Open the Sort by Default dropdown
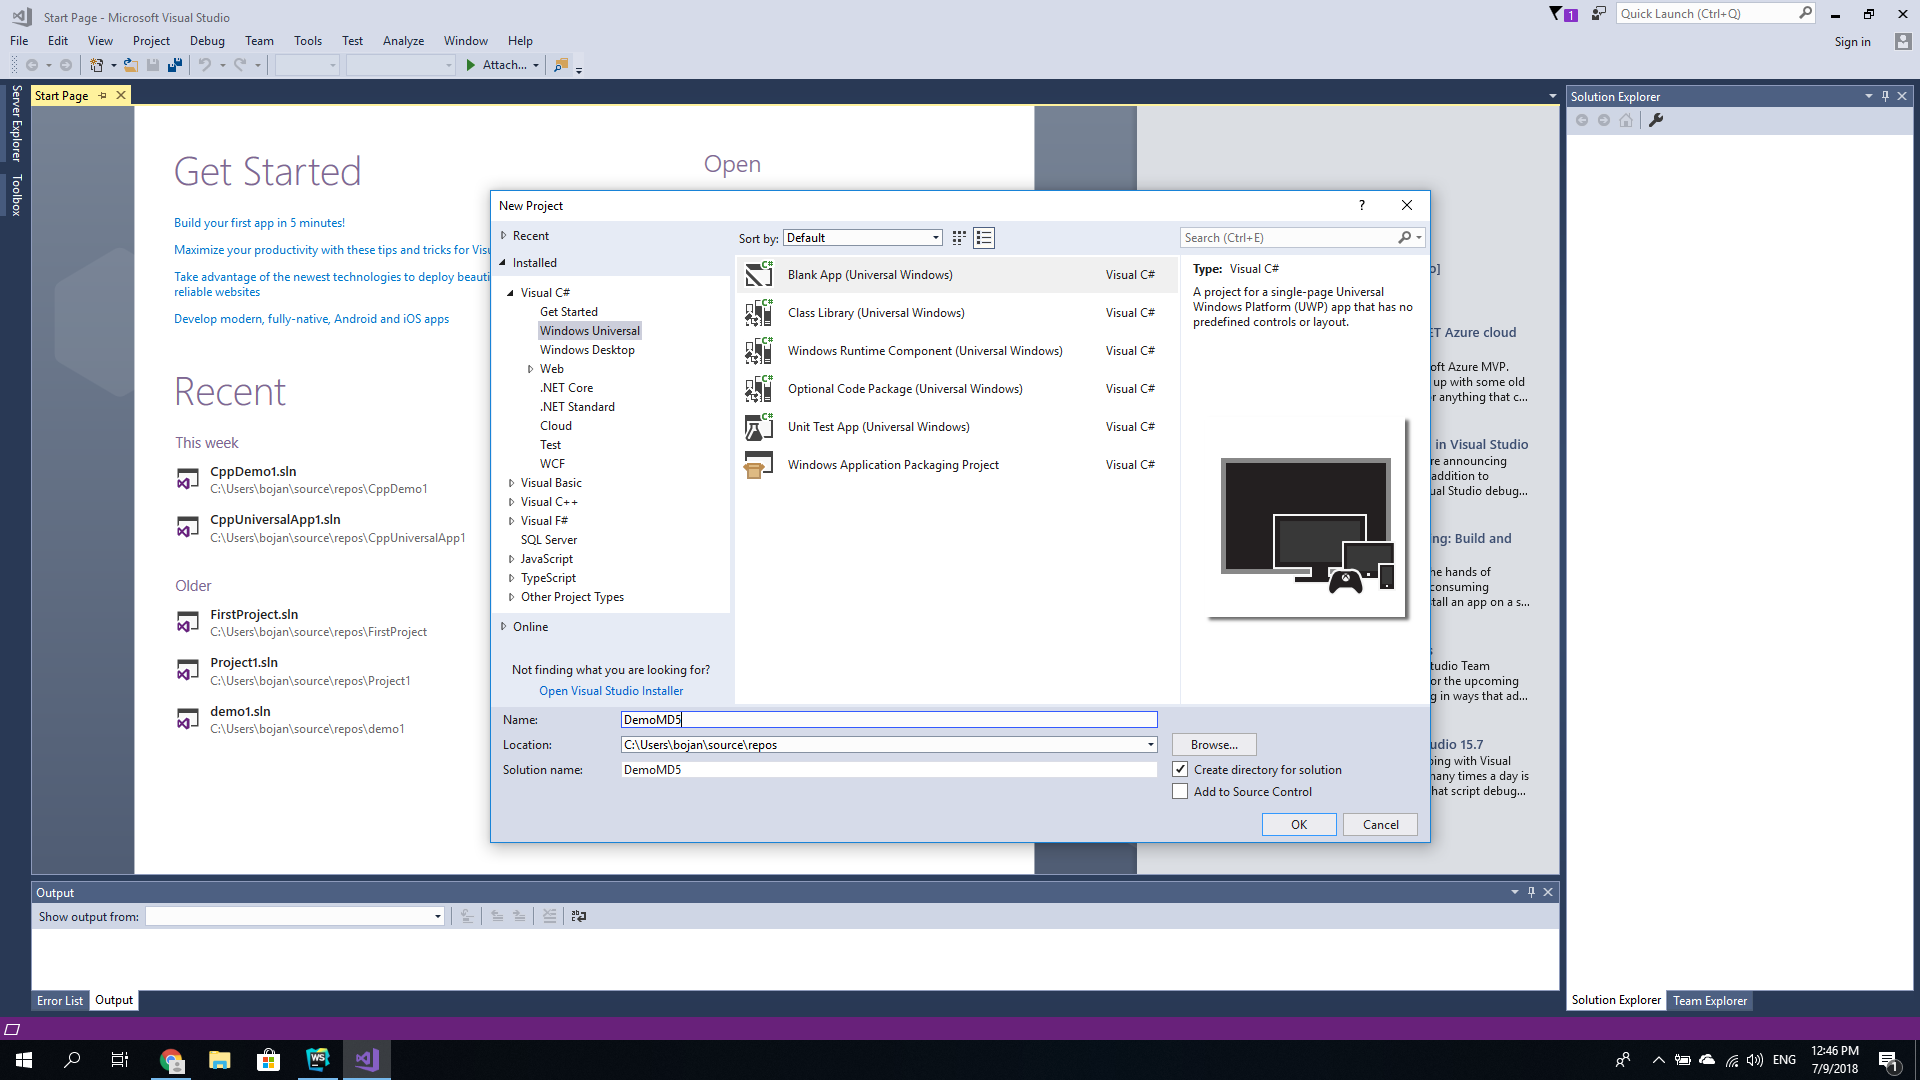This screenshot has width=1920, height=1080. tap(936, 238)
